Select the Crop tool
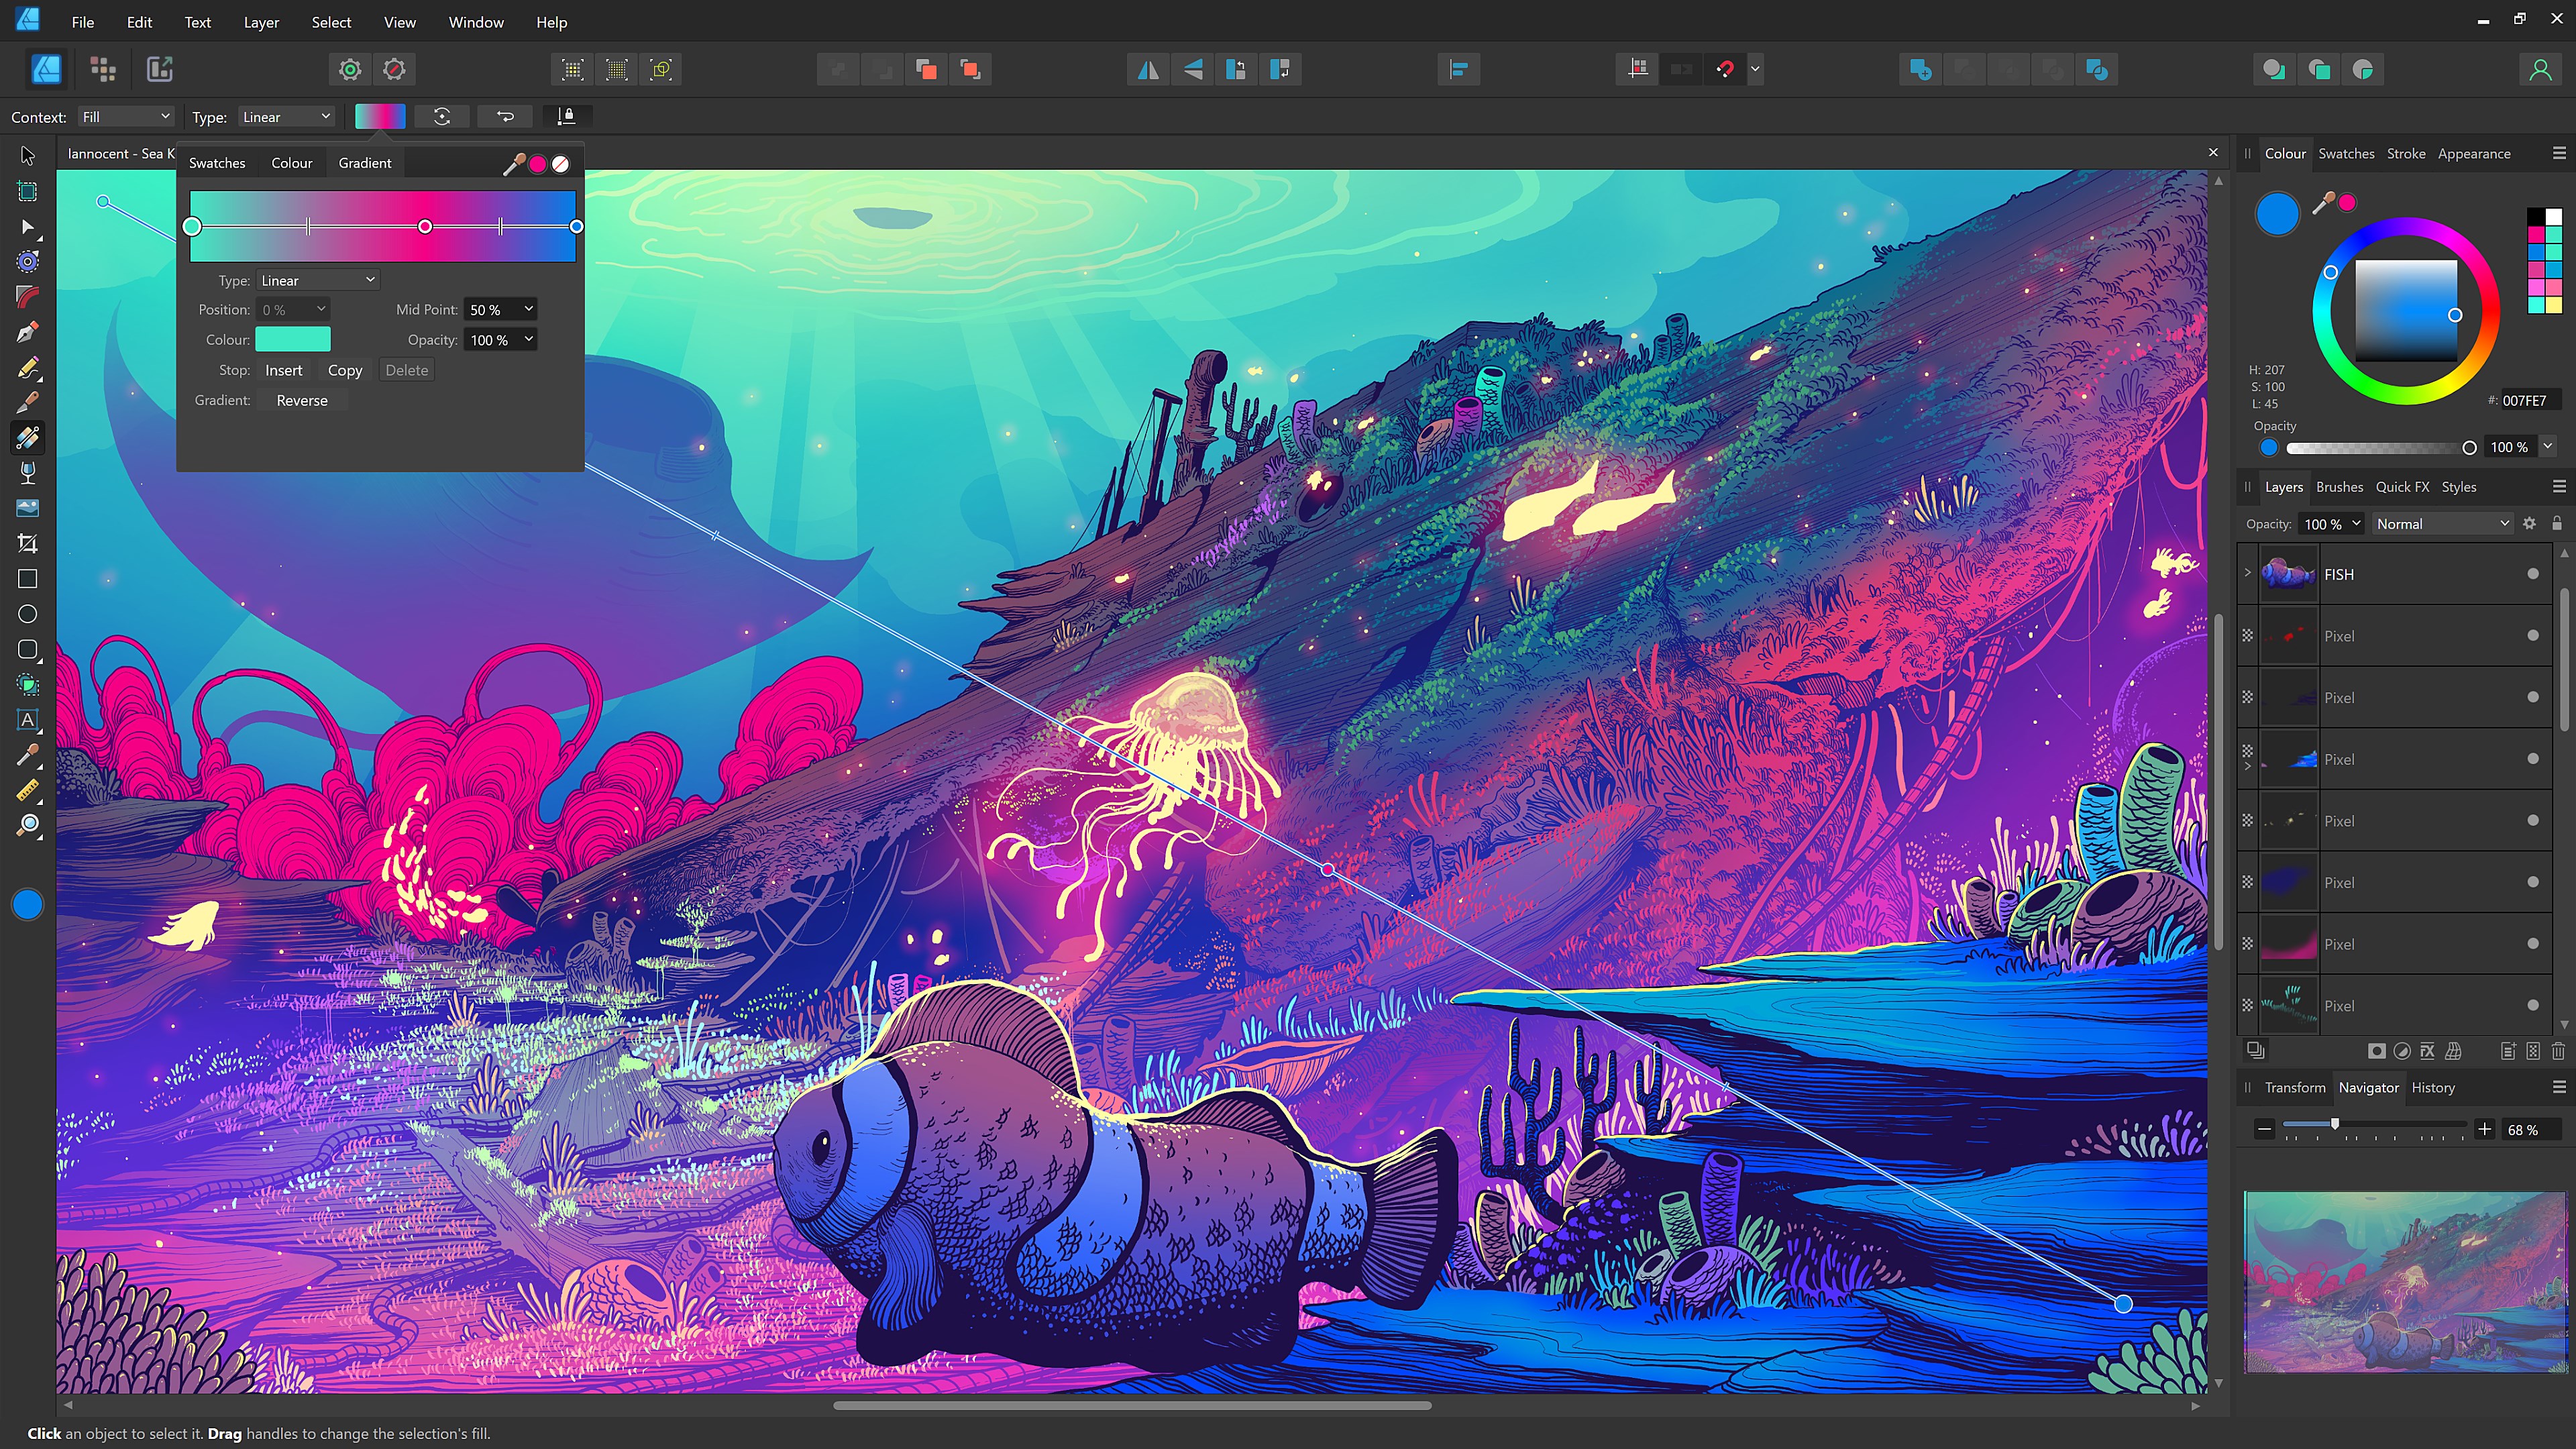Image resolution: width=2576 pixels, height=1449 pixels. pos(28,544)
